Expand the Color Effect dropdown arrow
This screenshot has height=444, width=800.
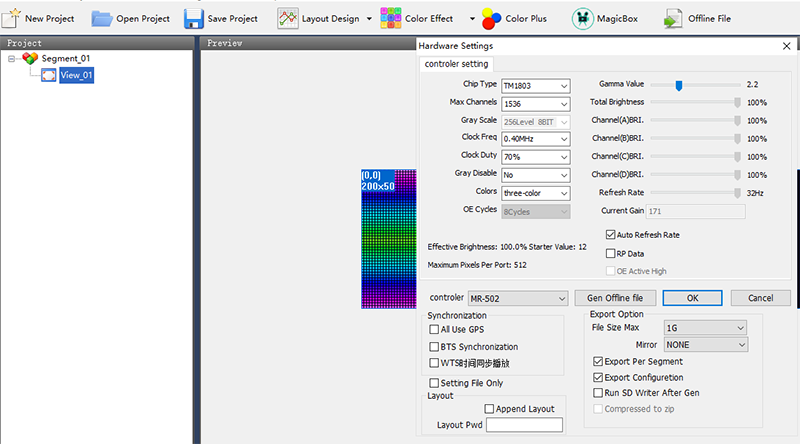tap(472, 19)
